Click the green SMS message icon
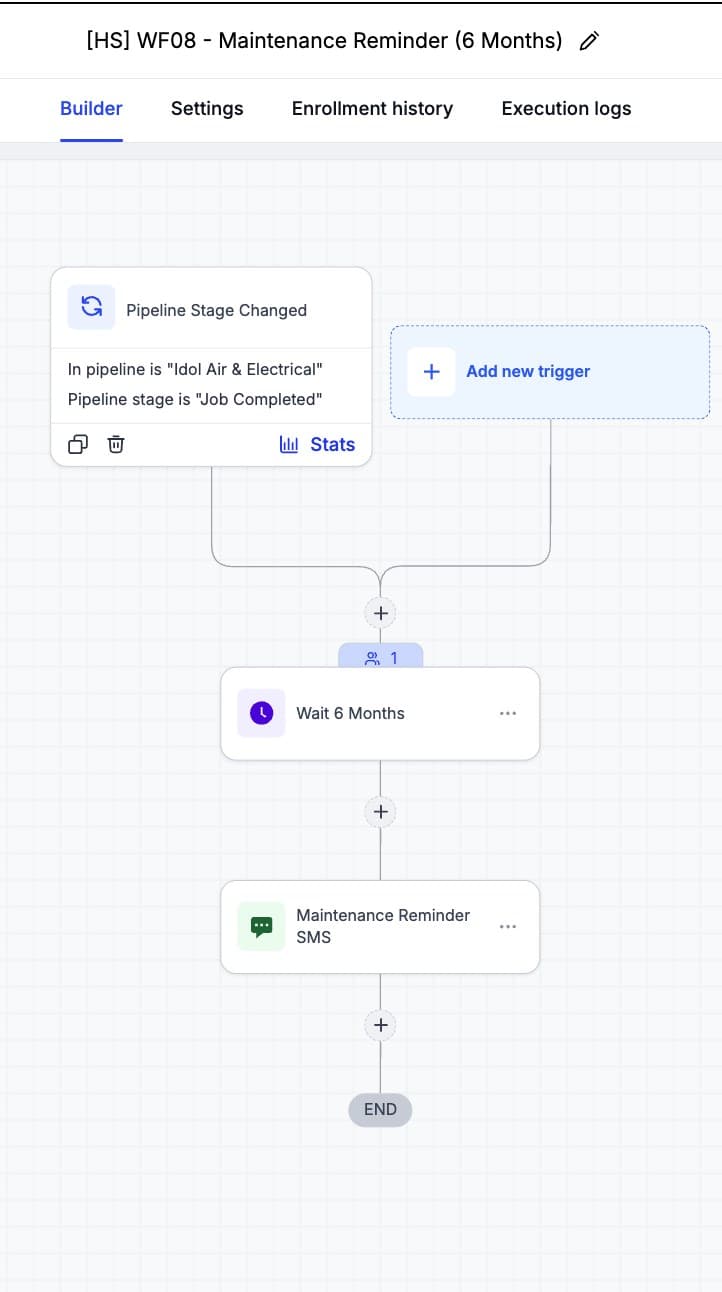Image resolution: width=722 pixels, height=1292 pixels. point(261,926)
